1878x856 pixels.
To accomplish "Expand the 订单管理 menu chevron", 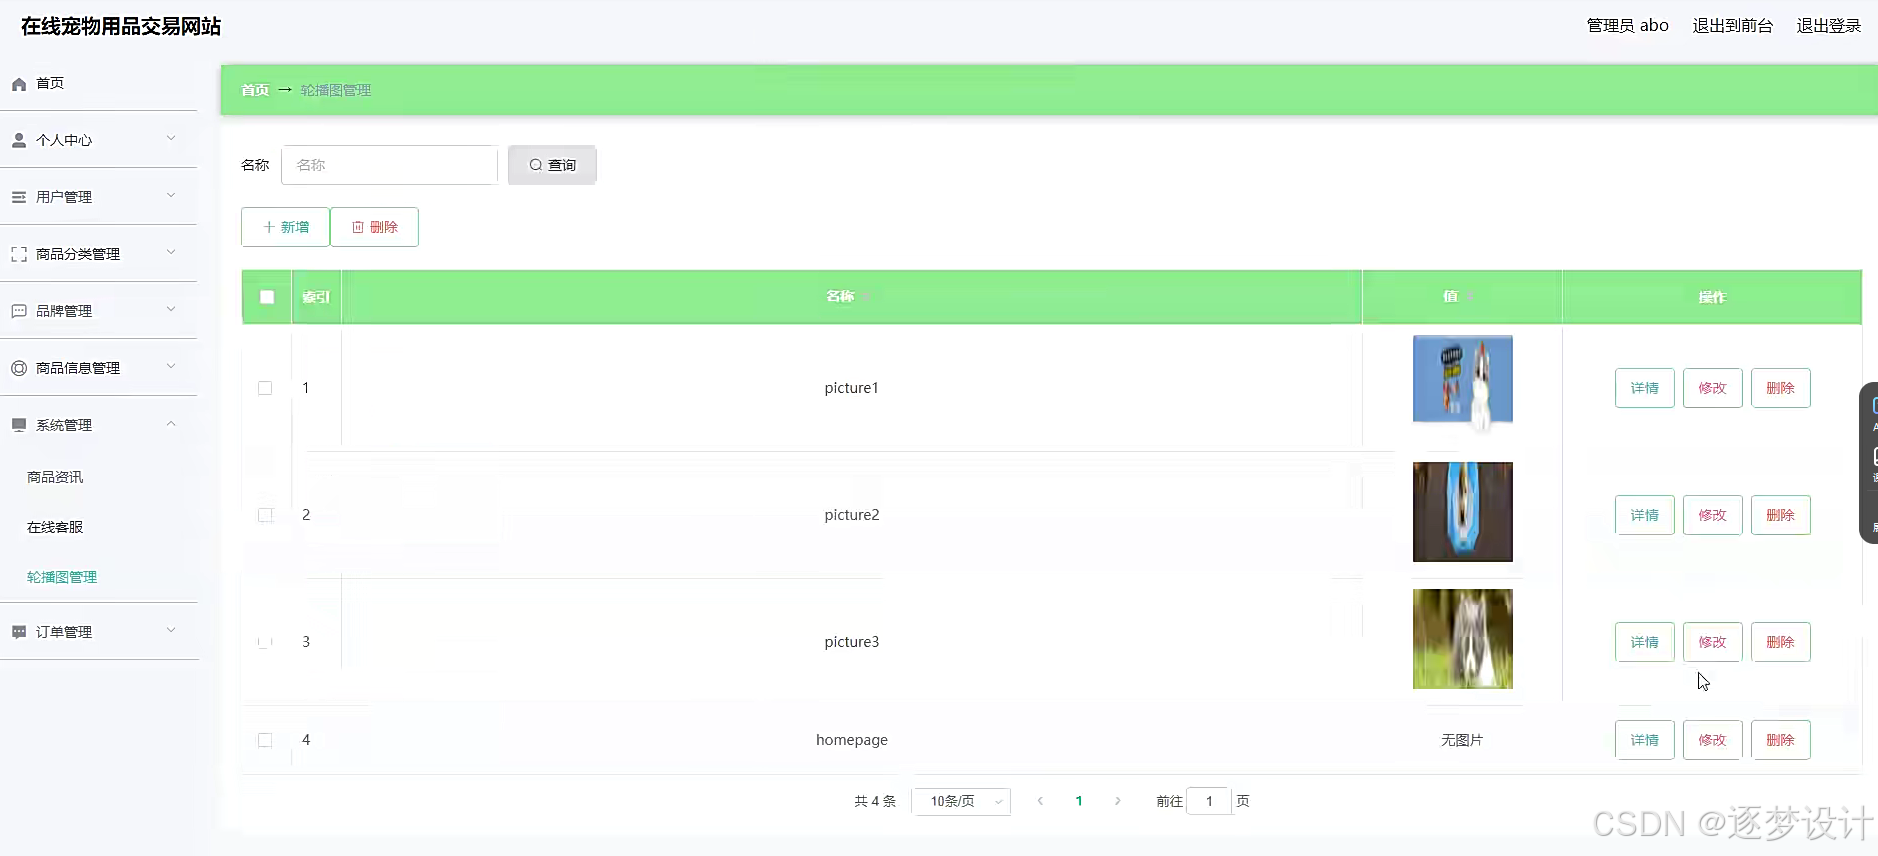I will tap(171, 631).
